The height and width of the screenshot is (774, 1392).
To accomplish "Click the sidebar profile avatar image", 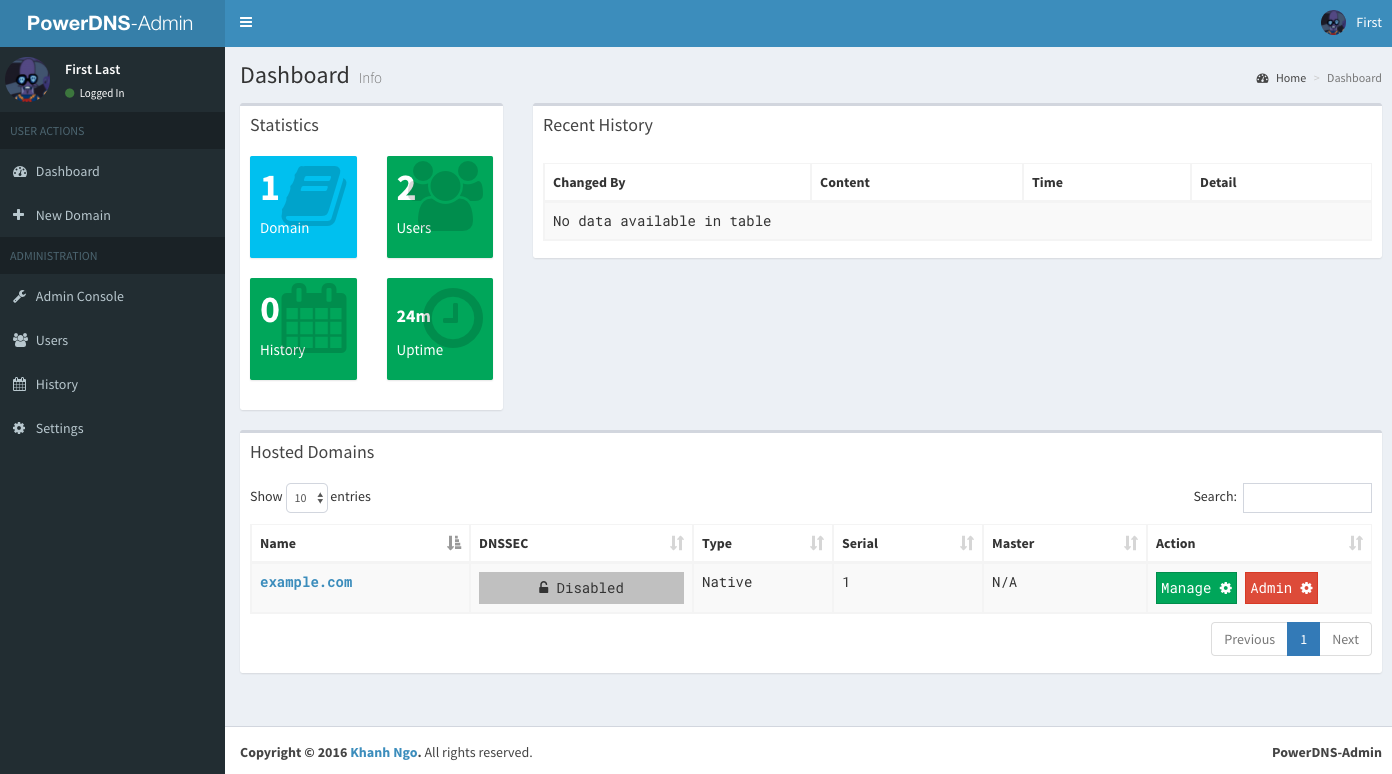I will (x=27, y=80).
